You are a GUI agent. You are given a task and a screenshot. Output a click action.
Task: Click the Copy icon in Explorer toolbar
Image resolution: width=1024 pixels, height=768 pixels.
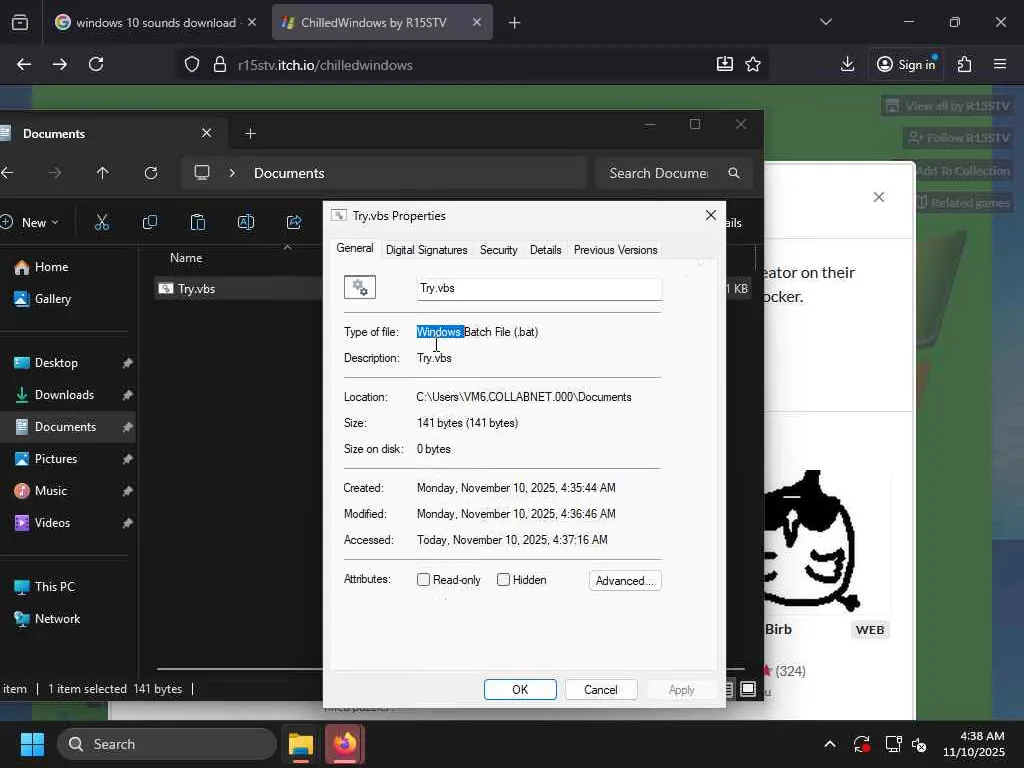click(150, 223)
